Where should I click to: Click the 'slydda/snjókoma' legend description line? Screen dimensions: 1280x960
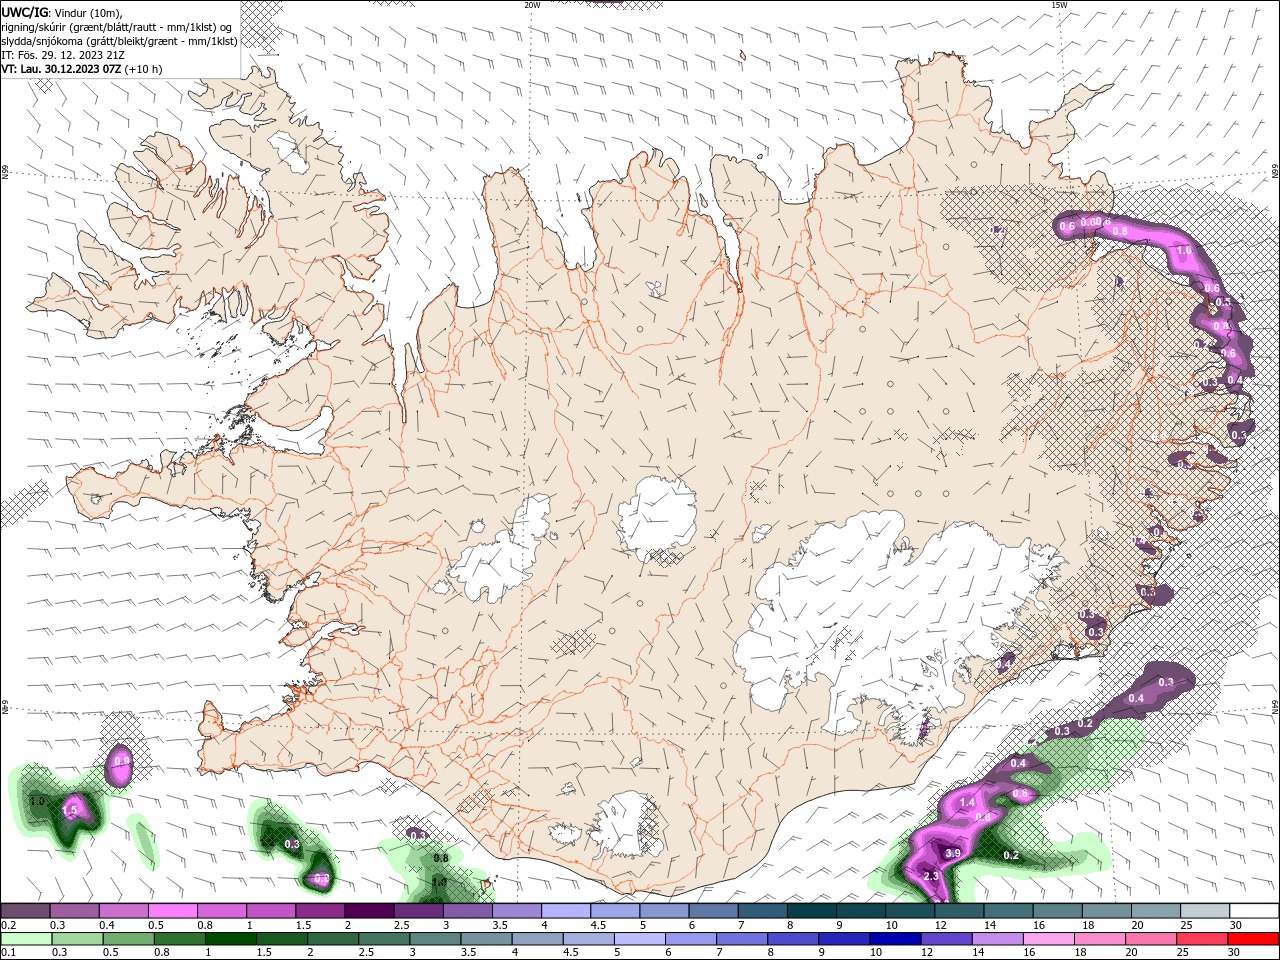click(x=119, y=41)
